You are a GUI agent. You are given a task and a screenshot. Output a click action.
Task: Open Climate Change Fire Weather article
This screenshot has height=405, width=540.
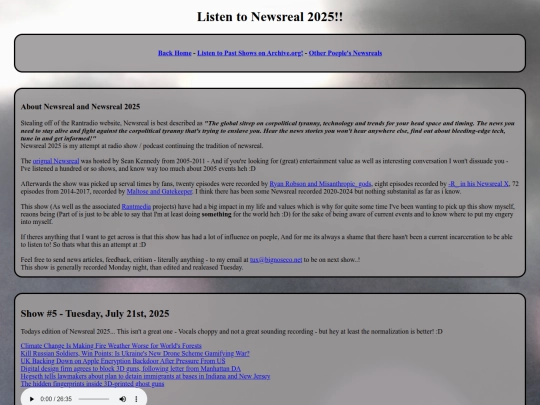coord(111,346)
